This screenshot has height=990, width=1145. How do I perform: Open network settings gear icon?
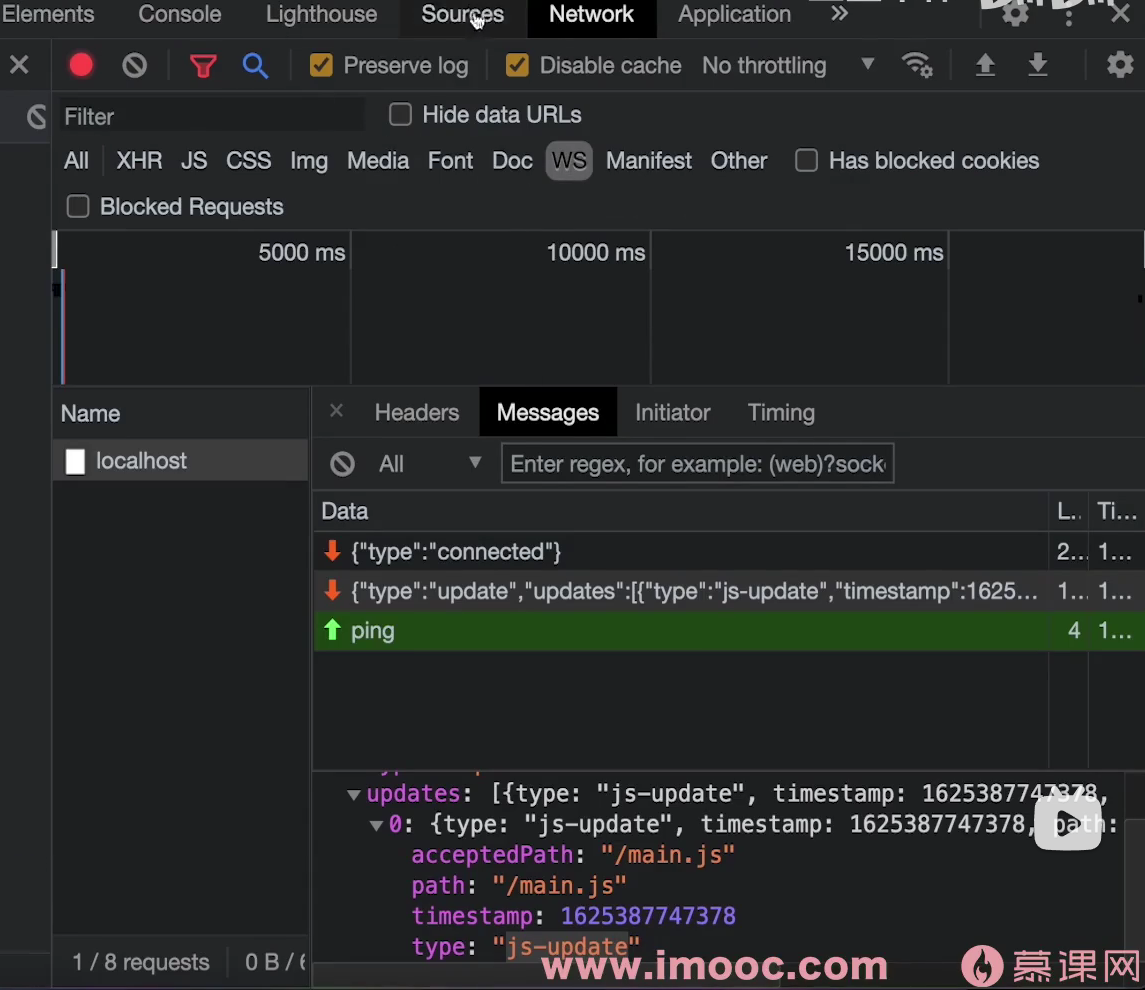coord(1119,65)
